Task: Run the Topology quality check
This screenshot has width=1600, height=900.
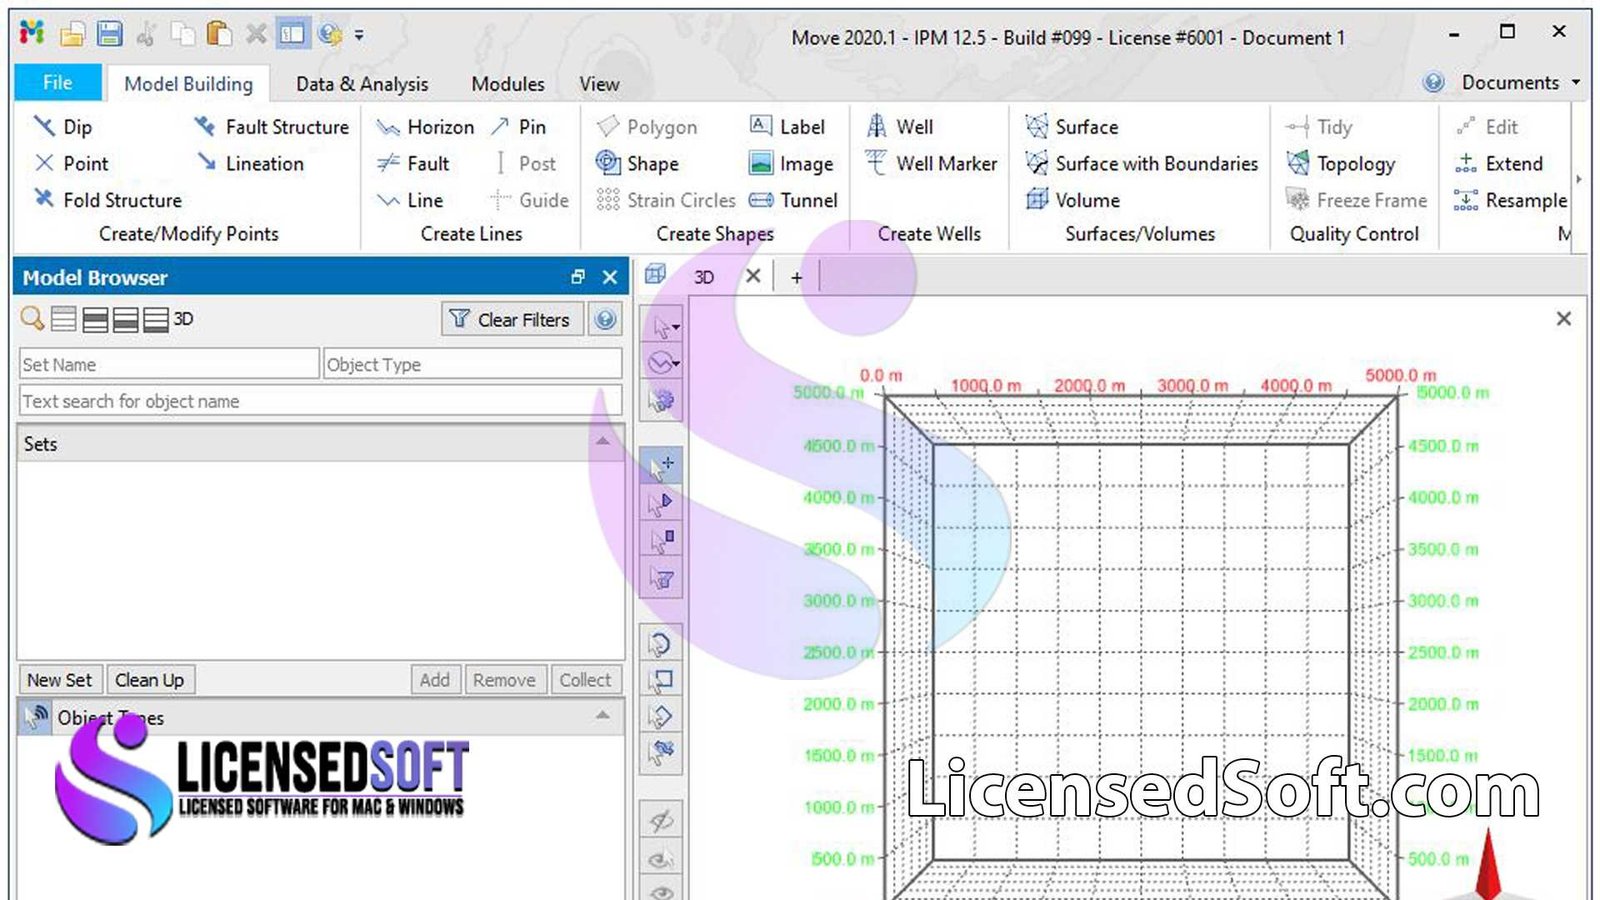Action: [x=1340, y=163]
